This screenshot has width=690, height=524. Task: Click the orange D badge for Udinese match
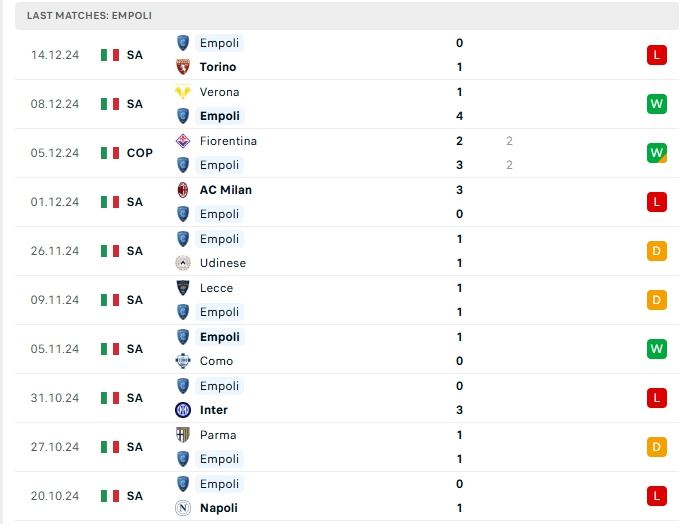click(656, 251)
